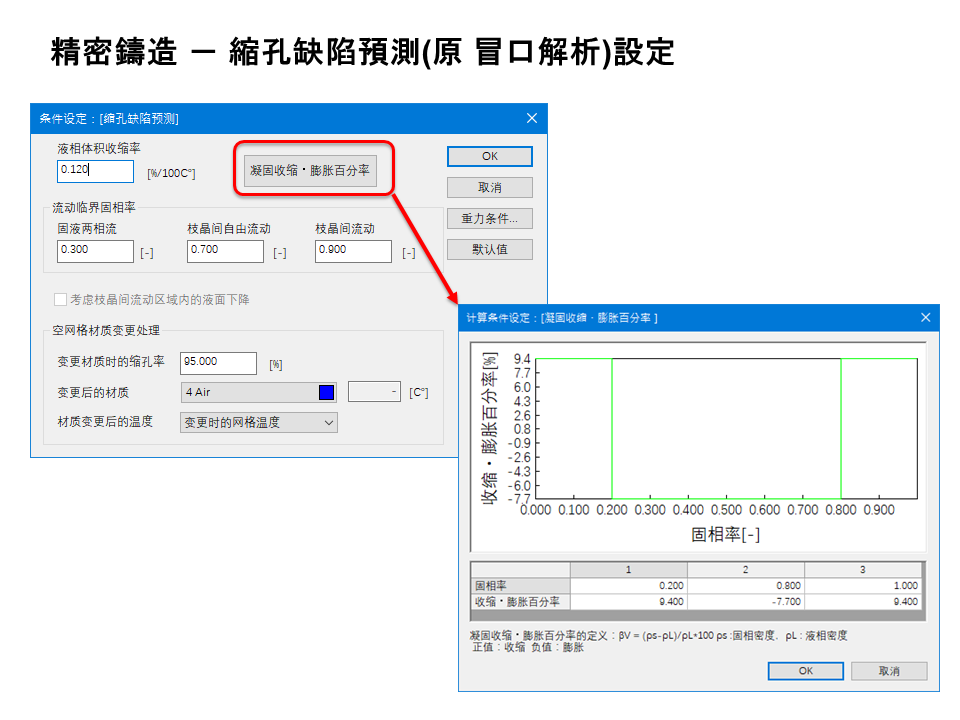Edit the 枝晶间流动 value 0.900

coord(354,251)
